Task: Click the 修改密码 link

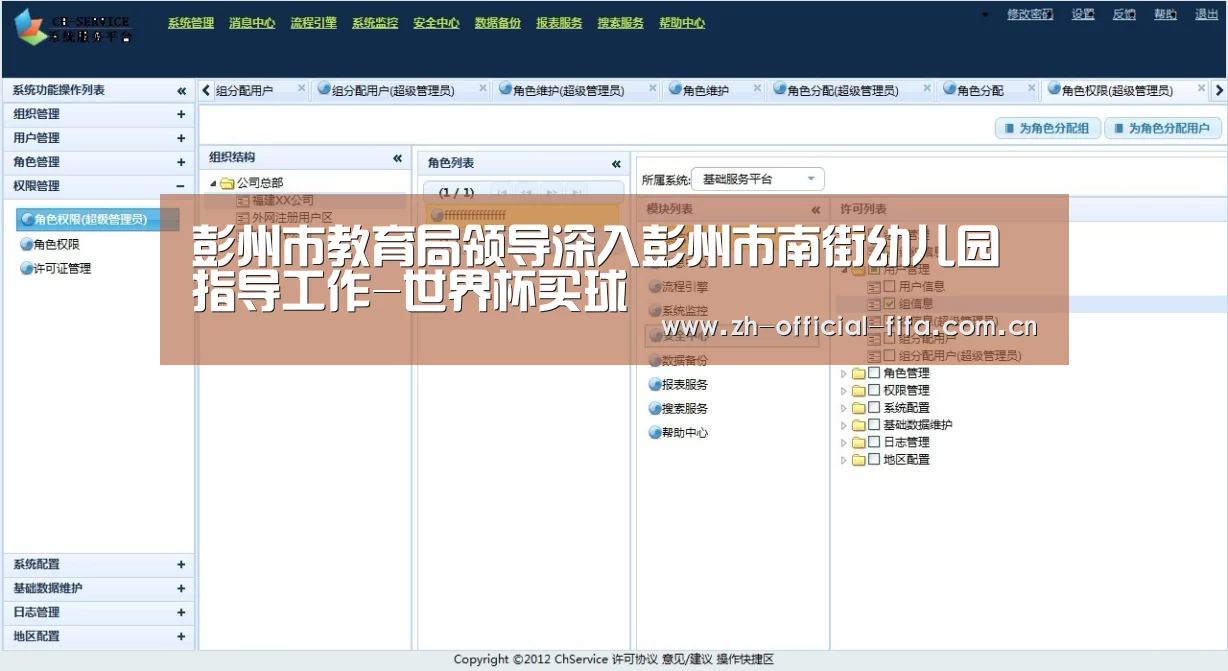Action: point(1030,14)
